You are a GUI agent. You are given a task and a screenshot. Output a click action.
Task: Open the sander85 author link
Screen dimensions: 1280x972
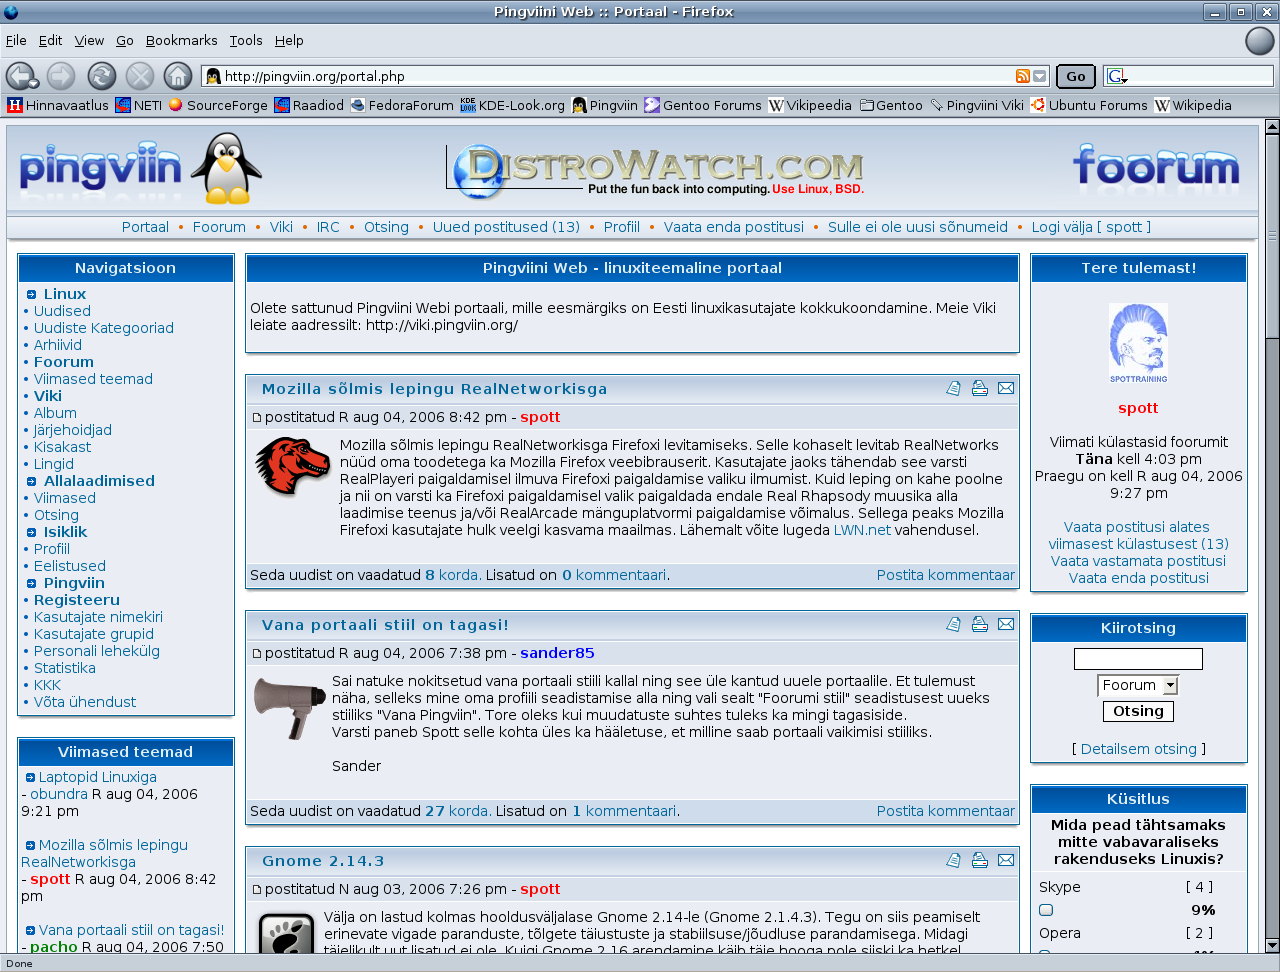coord(557,653)
